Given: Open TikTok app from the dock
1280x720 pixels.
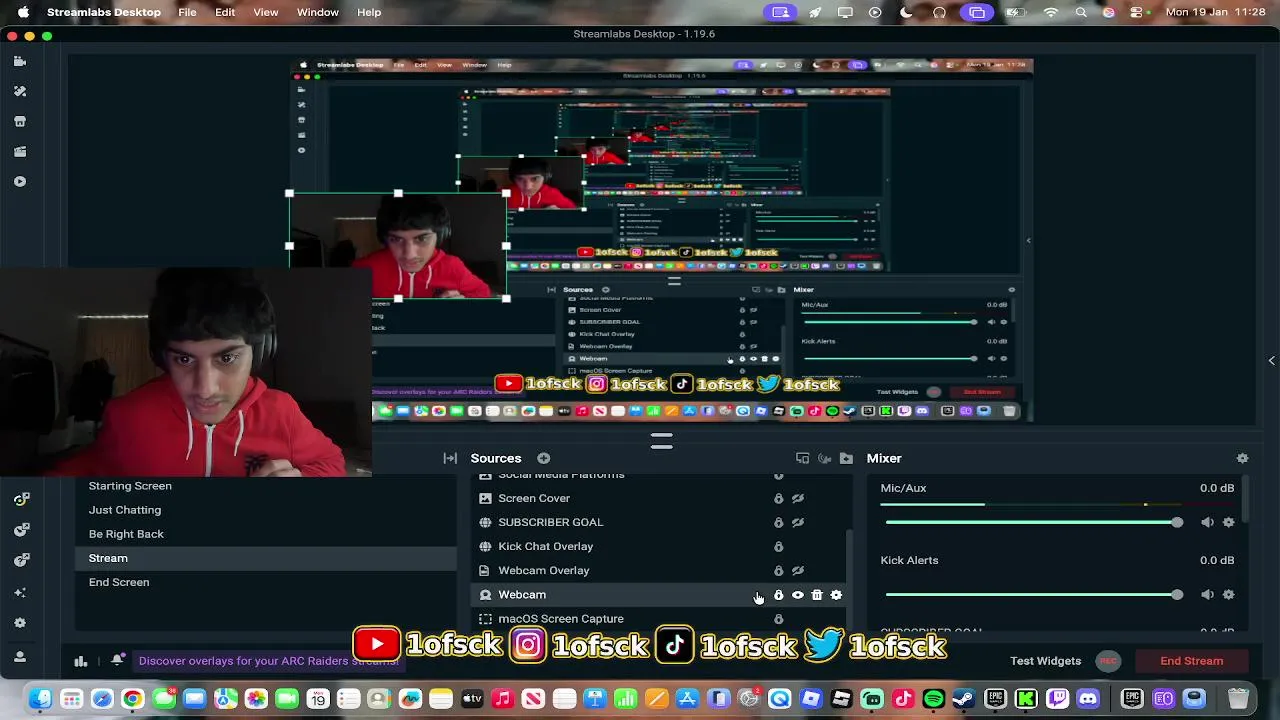Looking at the screenshot, I should [x=902, y=699].
